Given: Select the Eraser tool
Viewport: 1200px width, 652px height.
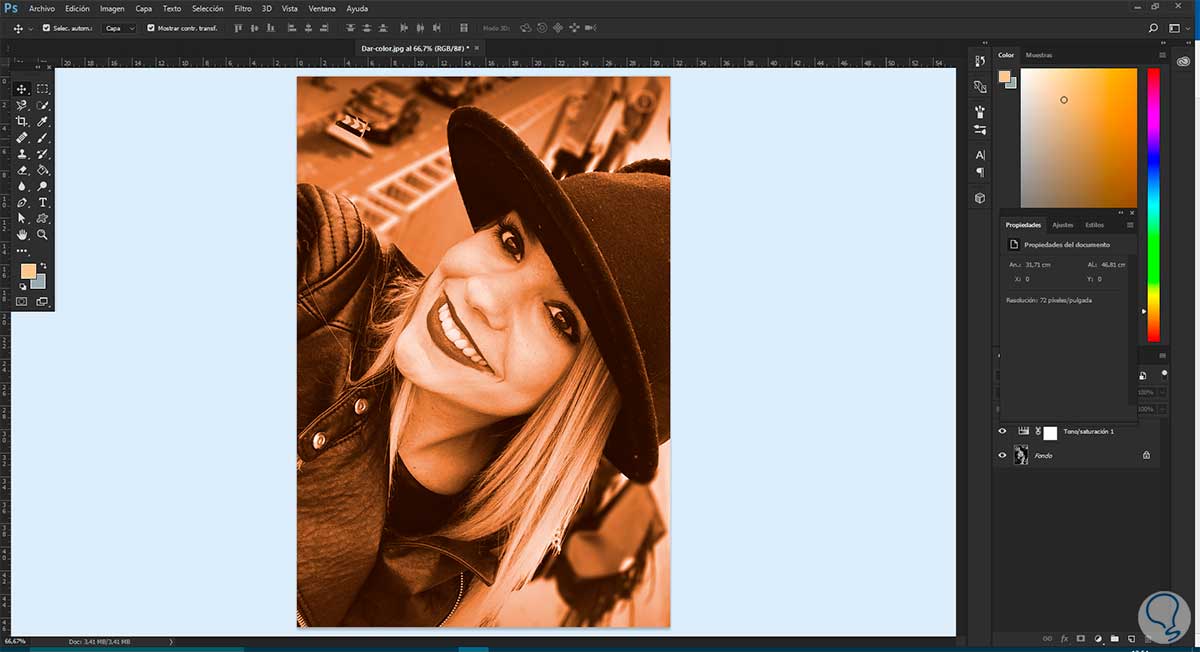Looking at the screenshot, I should [22, 170].
